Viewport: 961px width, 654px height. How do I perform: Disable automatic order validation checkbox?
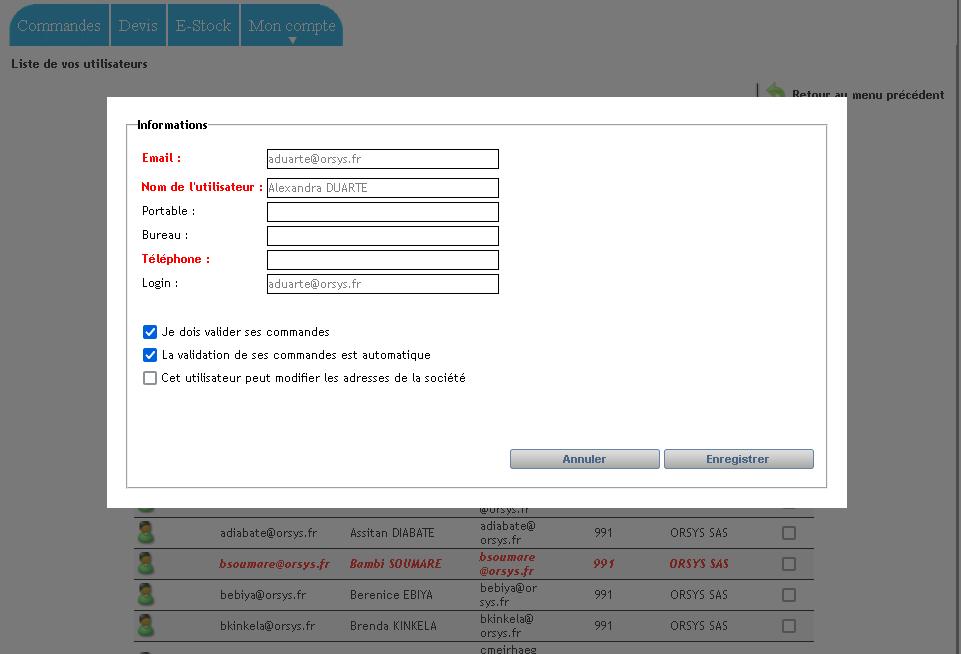pos(150,354)
